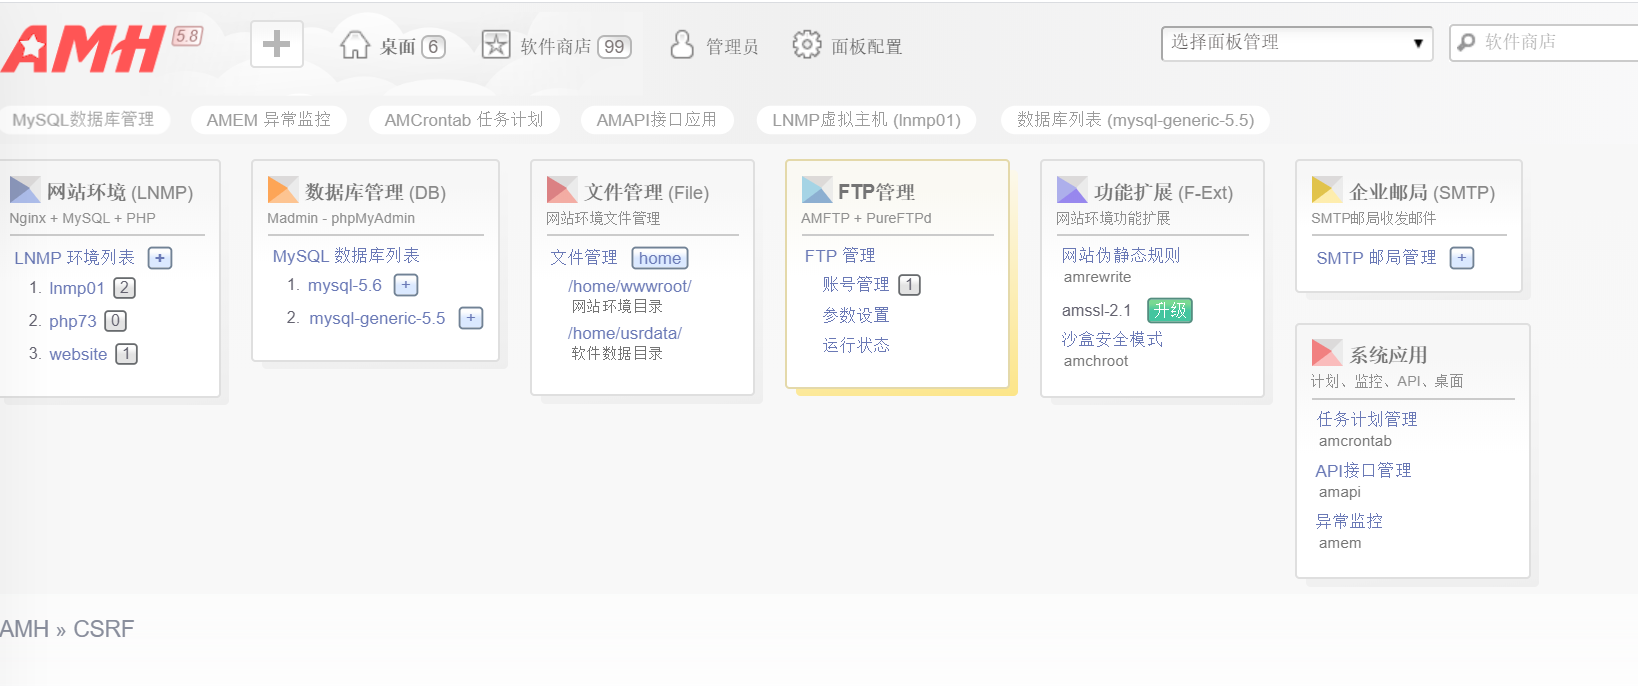Click the 数据库管理 (DB) panel icon
This screenshot has height=686, width=1638.
click(283, 190)
